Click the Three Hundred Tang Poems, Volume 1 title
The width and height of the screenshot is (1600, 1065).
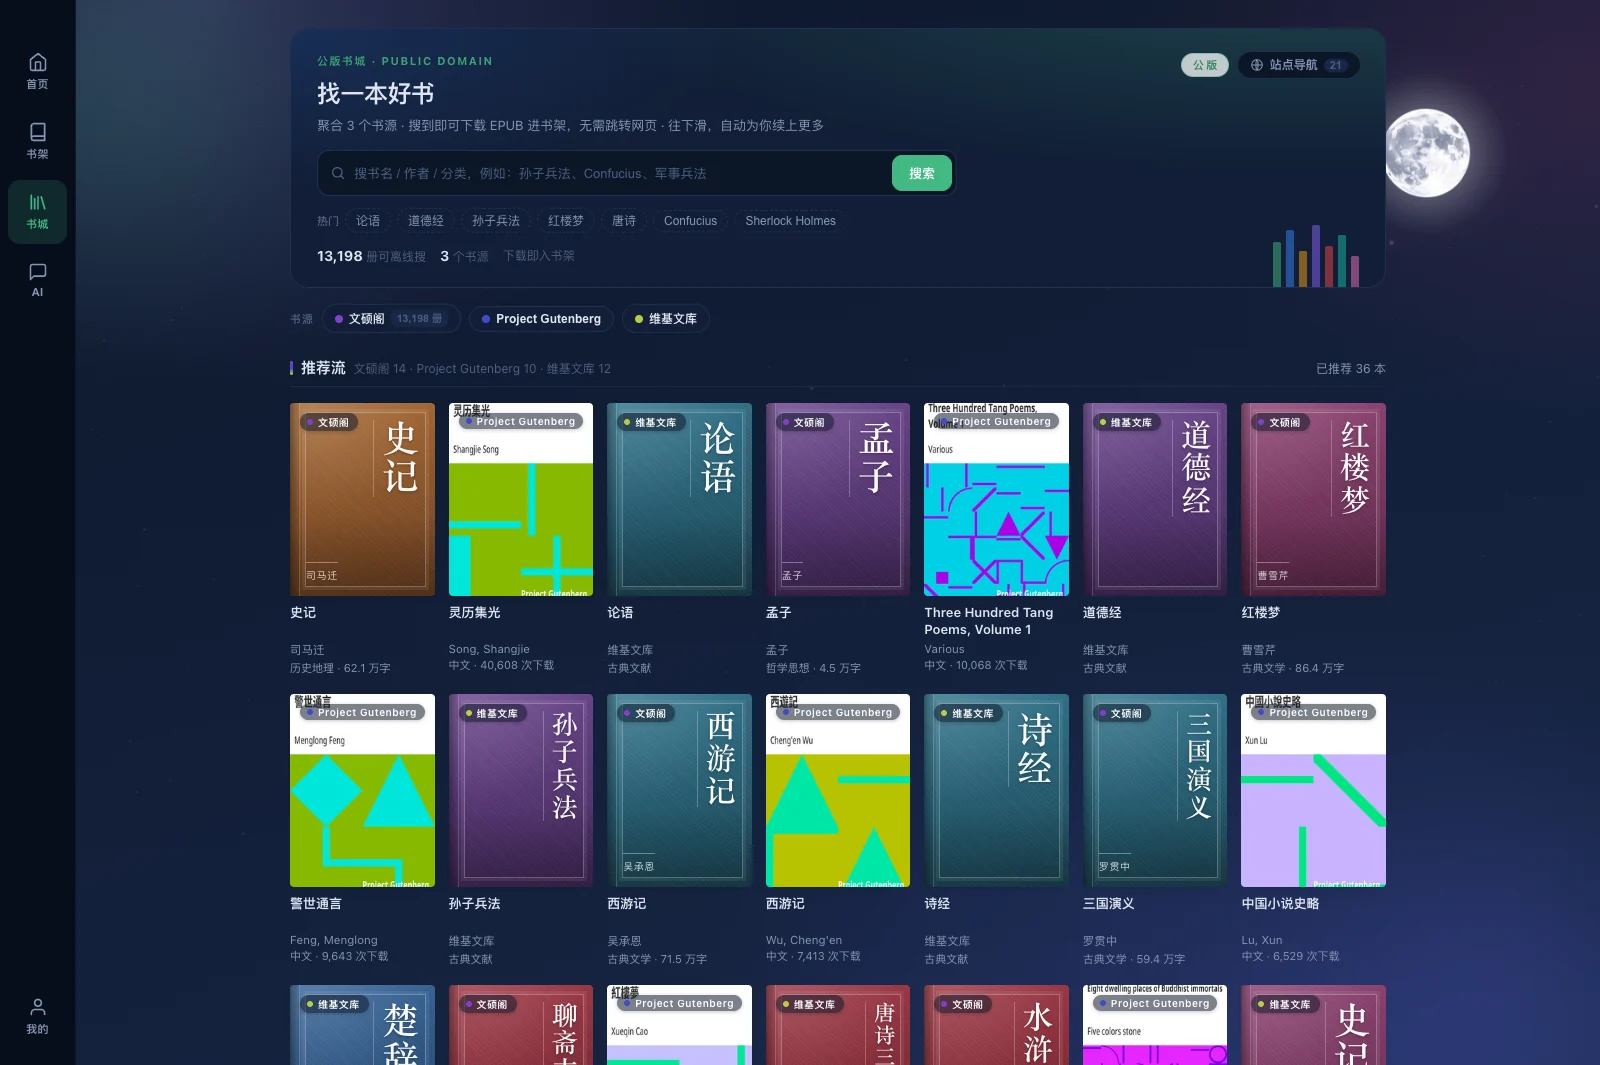point(989,621)
